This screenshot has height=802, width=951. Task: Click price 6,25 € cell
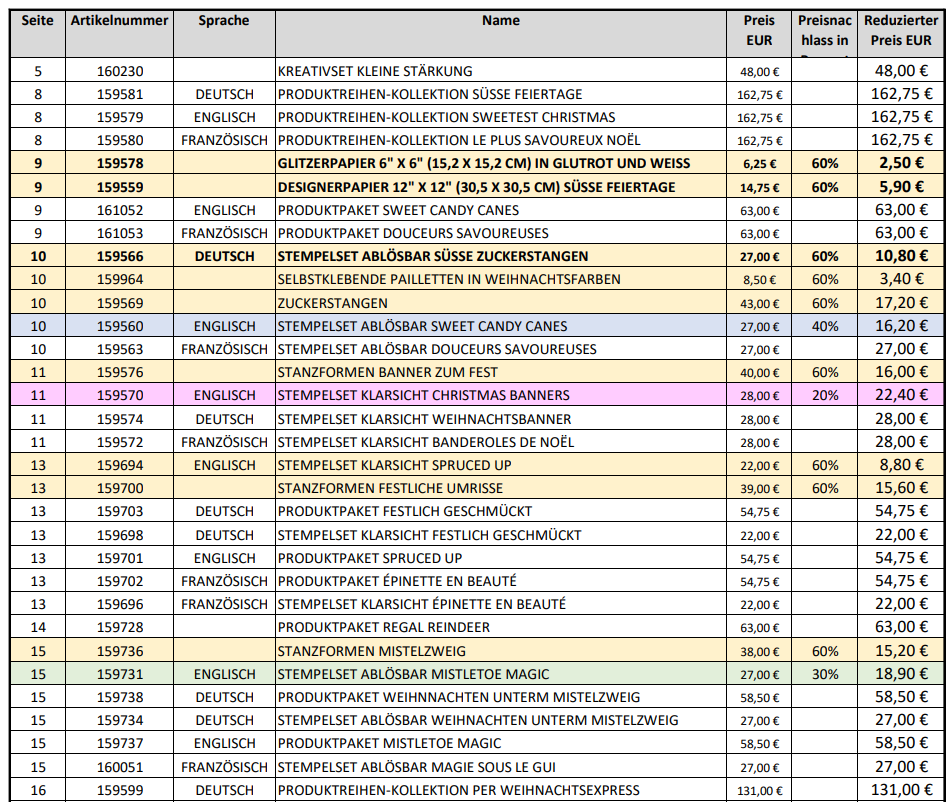pos(759,163)
